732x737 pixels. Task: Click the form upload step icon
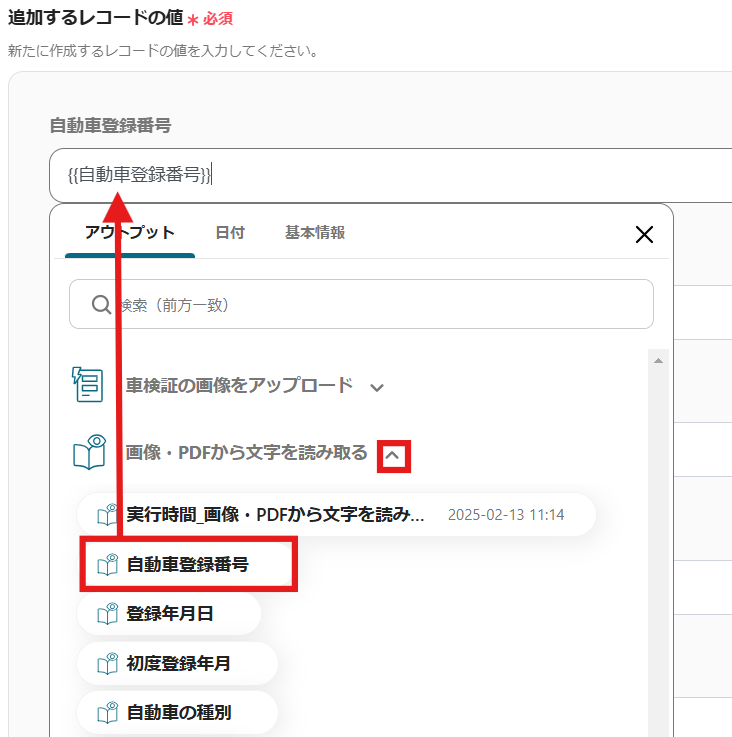point(88,385)
